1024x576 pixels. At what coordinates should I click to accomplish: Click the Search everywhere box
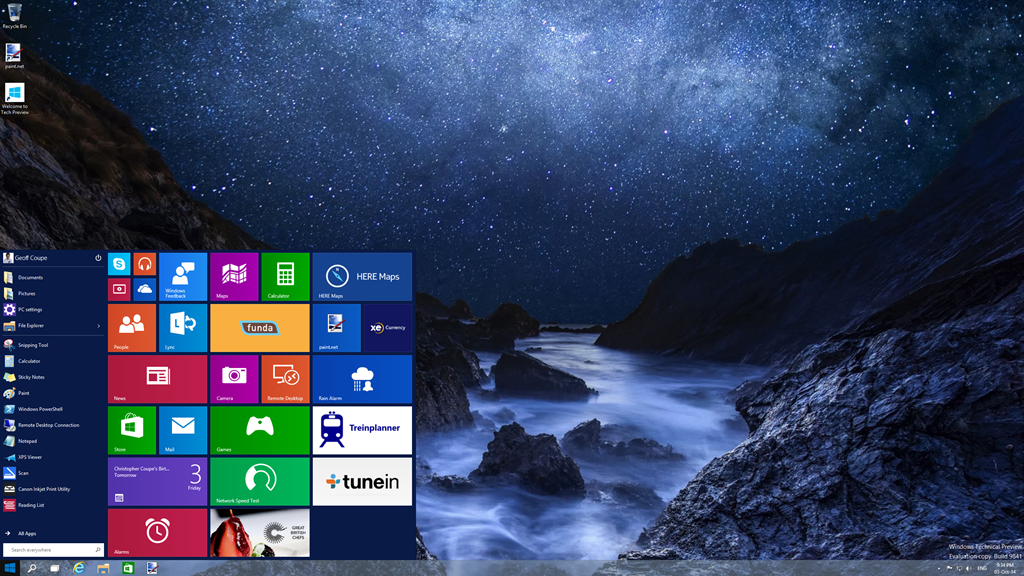(x=50, y=550)
